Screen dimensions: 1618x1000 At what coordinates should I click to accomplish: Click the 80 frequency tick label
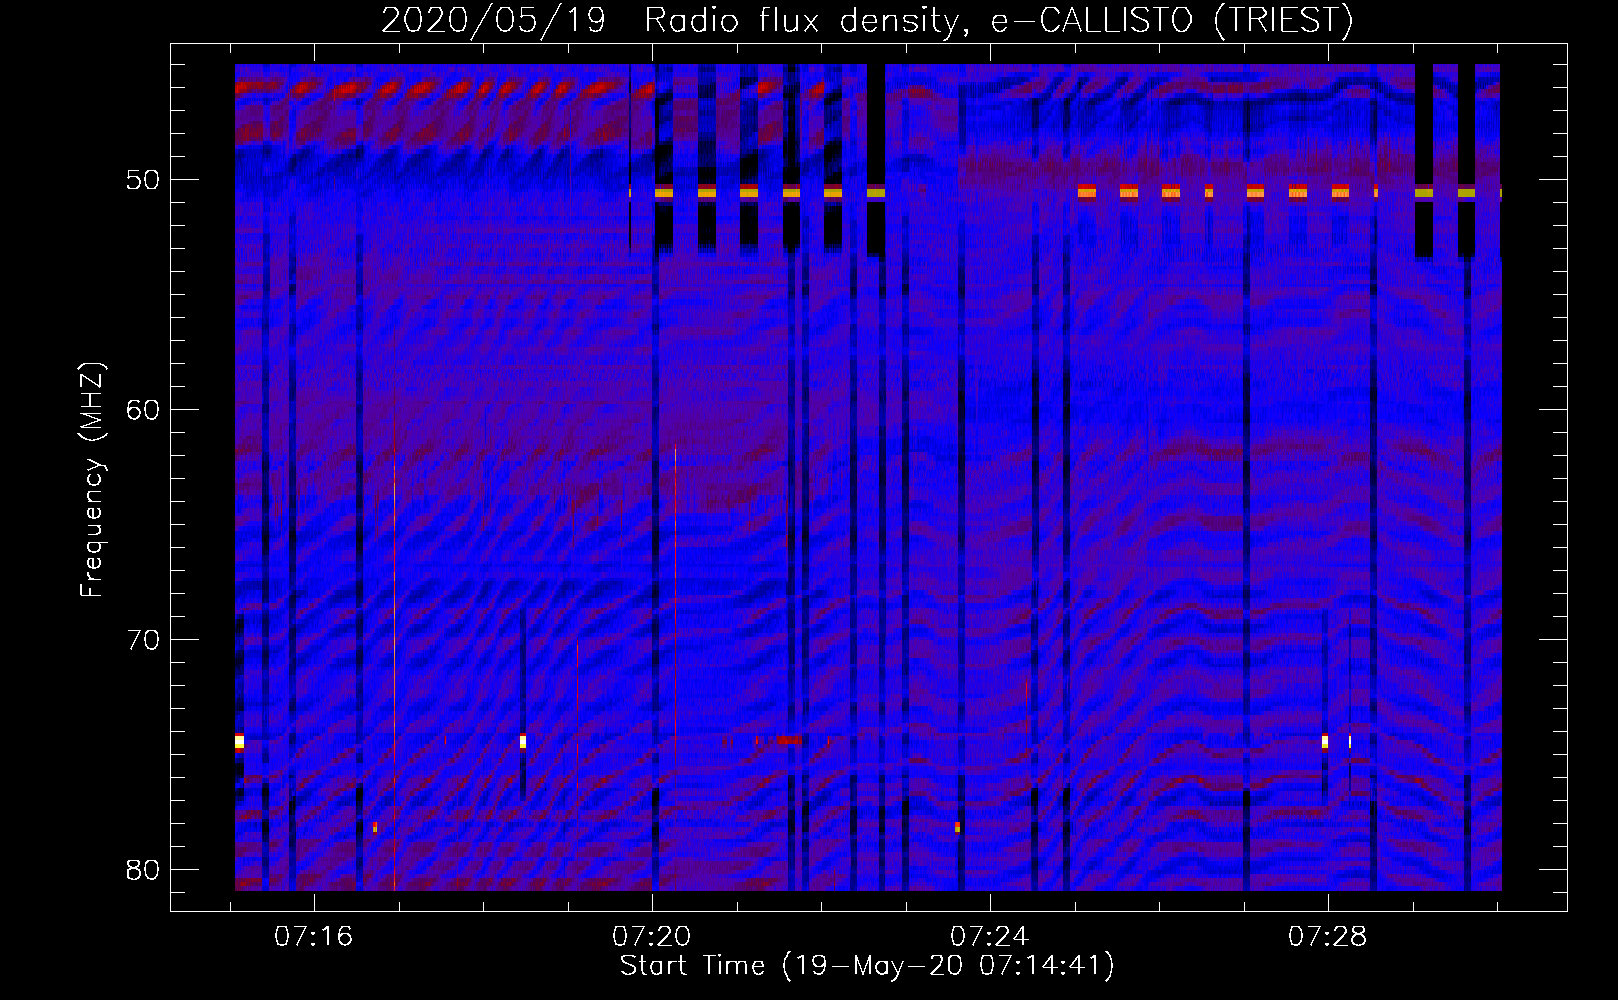(143, 870)
